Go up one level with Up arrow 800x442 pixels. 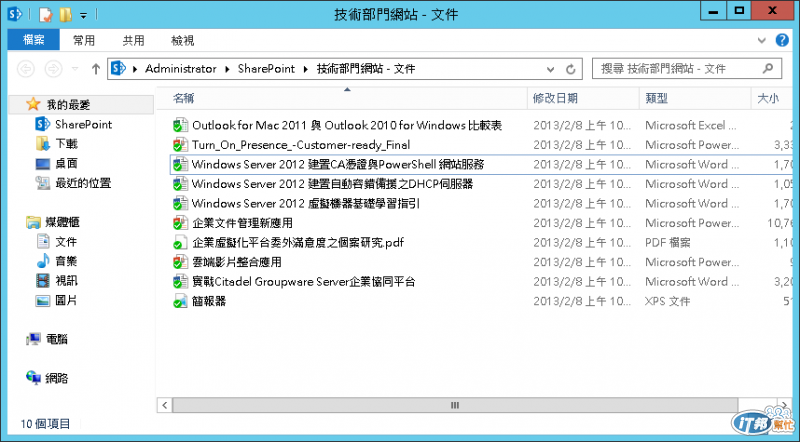point(95,69)
